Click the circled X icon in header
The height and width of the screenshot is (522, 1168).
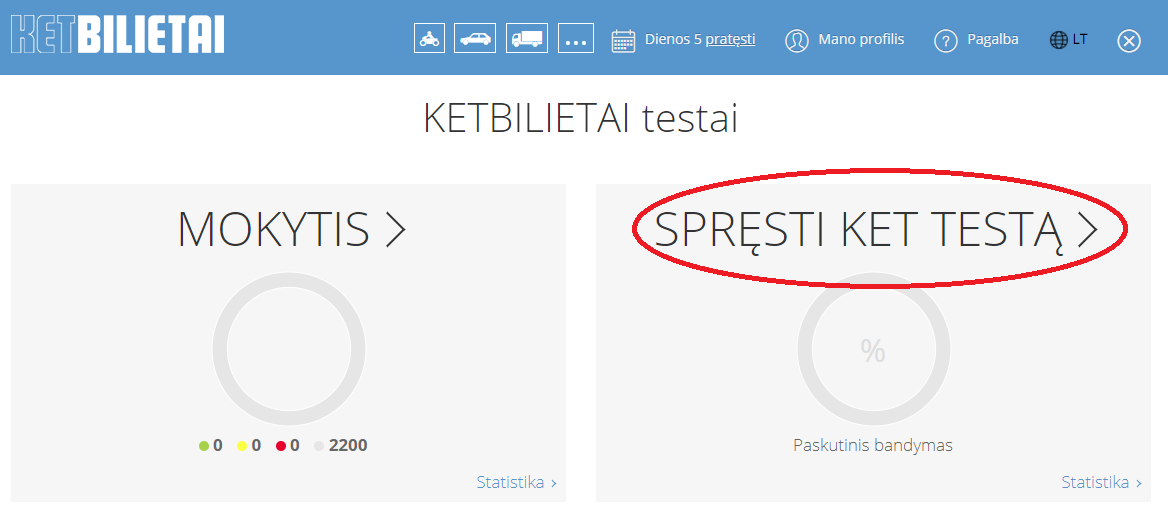pyautogui.click(x=1129, y=41)
